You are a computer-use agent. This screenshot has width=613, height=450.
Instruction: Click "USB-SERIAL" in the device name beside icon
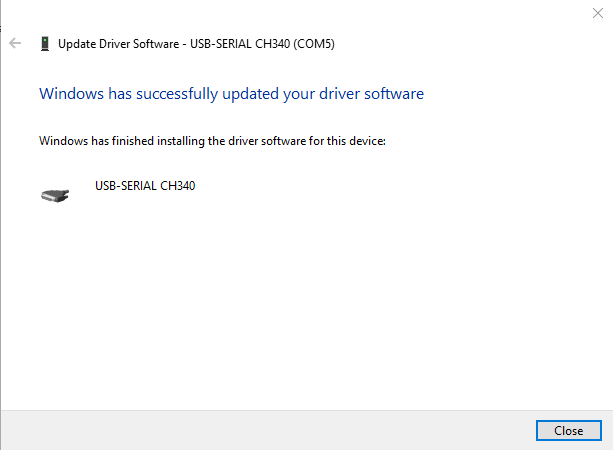(x=126, y=186)
